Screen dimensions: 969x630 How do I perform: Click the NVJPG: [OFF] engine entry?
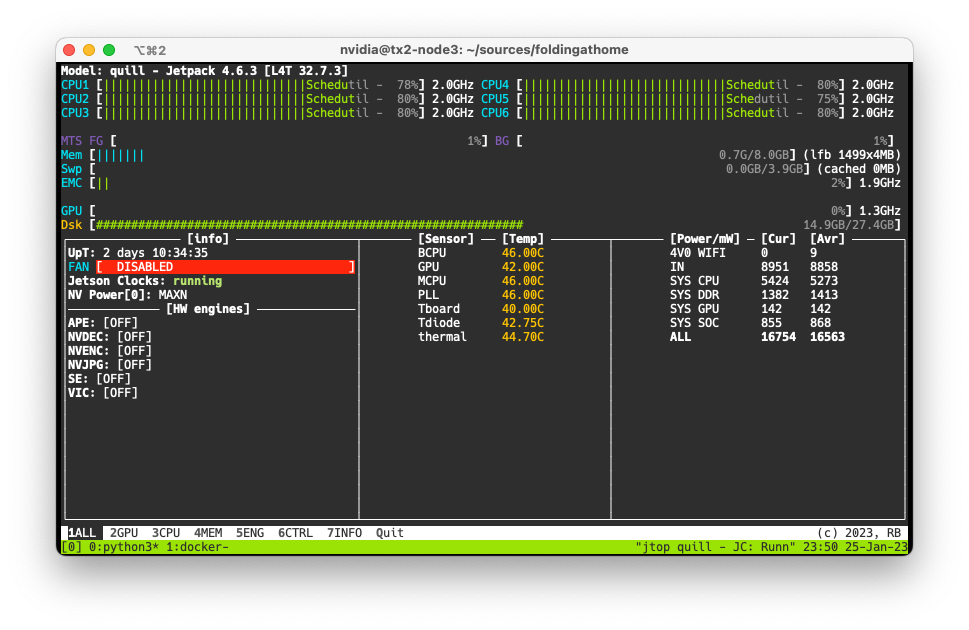pos(109,365)
